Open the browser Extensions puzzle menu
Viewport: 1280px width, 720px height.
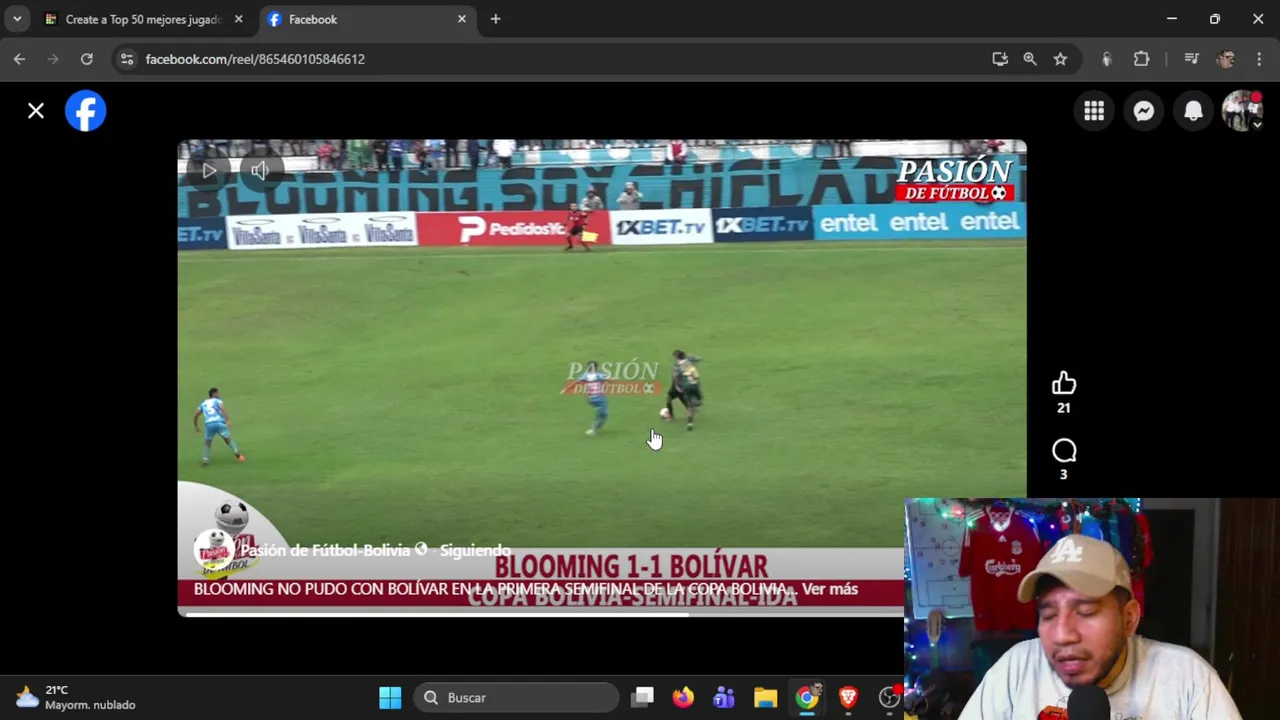pos(1141,59)
